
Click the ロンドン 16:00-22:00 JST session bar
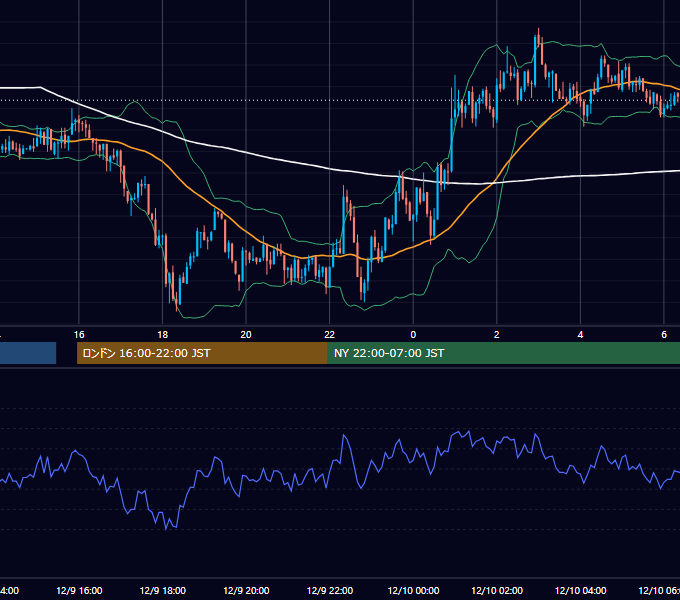point(202,353)
